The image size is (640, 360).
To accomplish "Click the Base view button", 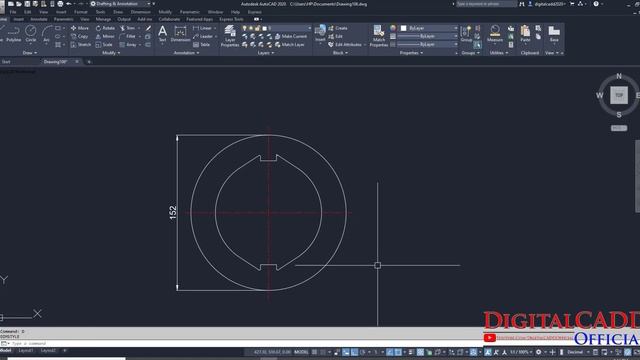I will tap(554, 34).
